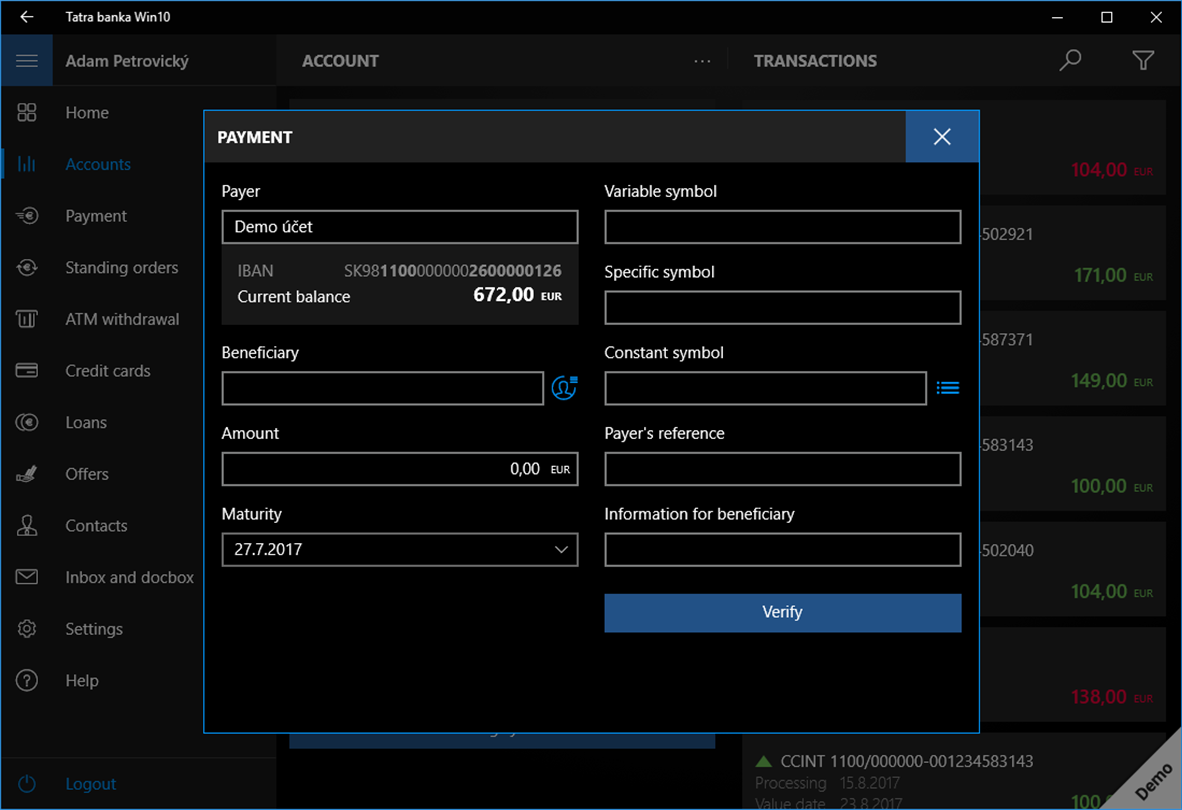This screenshot has width=1182, height=810.
Task: Click the Settings gear icon
Action: [26, 628]
